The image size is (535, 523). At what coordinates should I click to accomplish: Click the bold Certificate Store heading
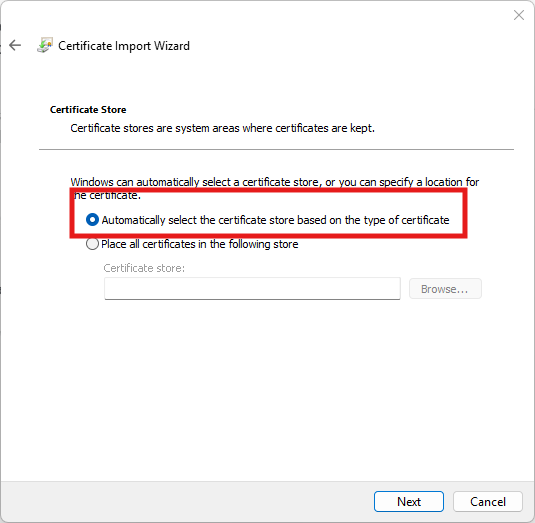[88, 110]
